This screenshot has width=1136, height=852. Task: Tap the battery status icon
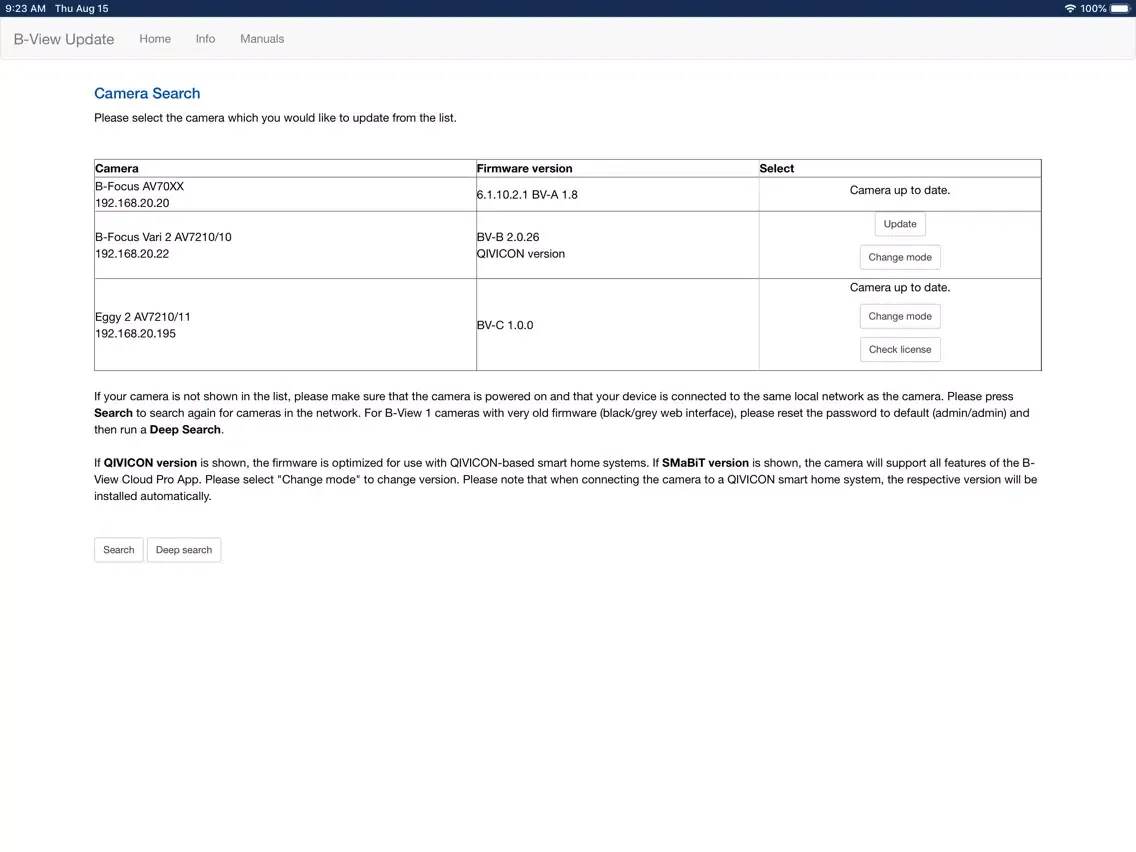[x=1120, y=9]
